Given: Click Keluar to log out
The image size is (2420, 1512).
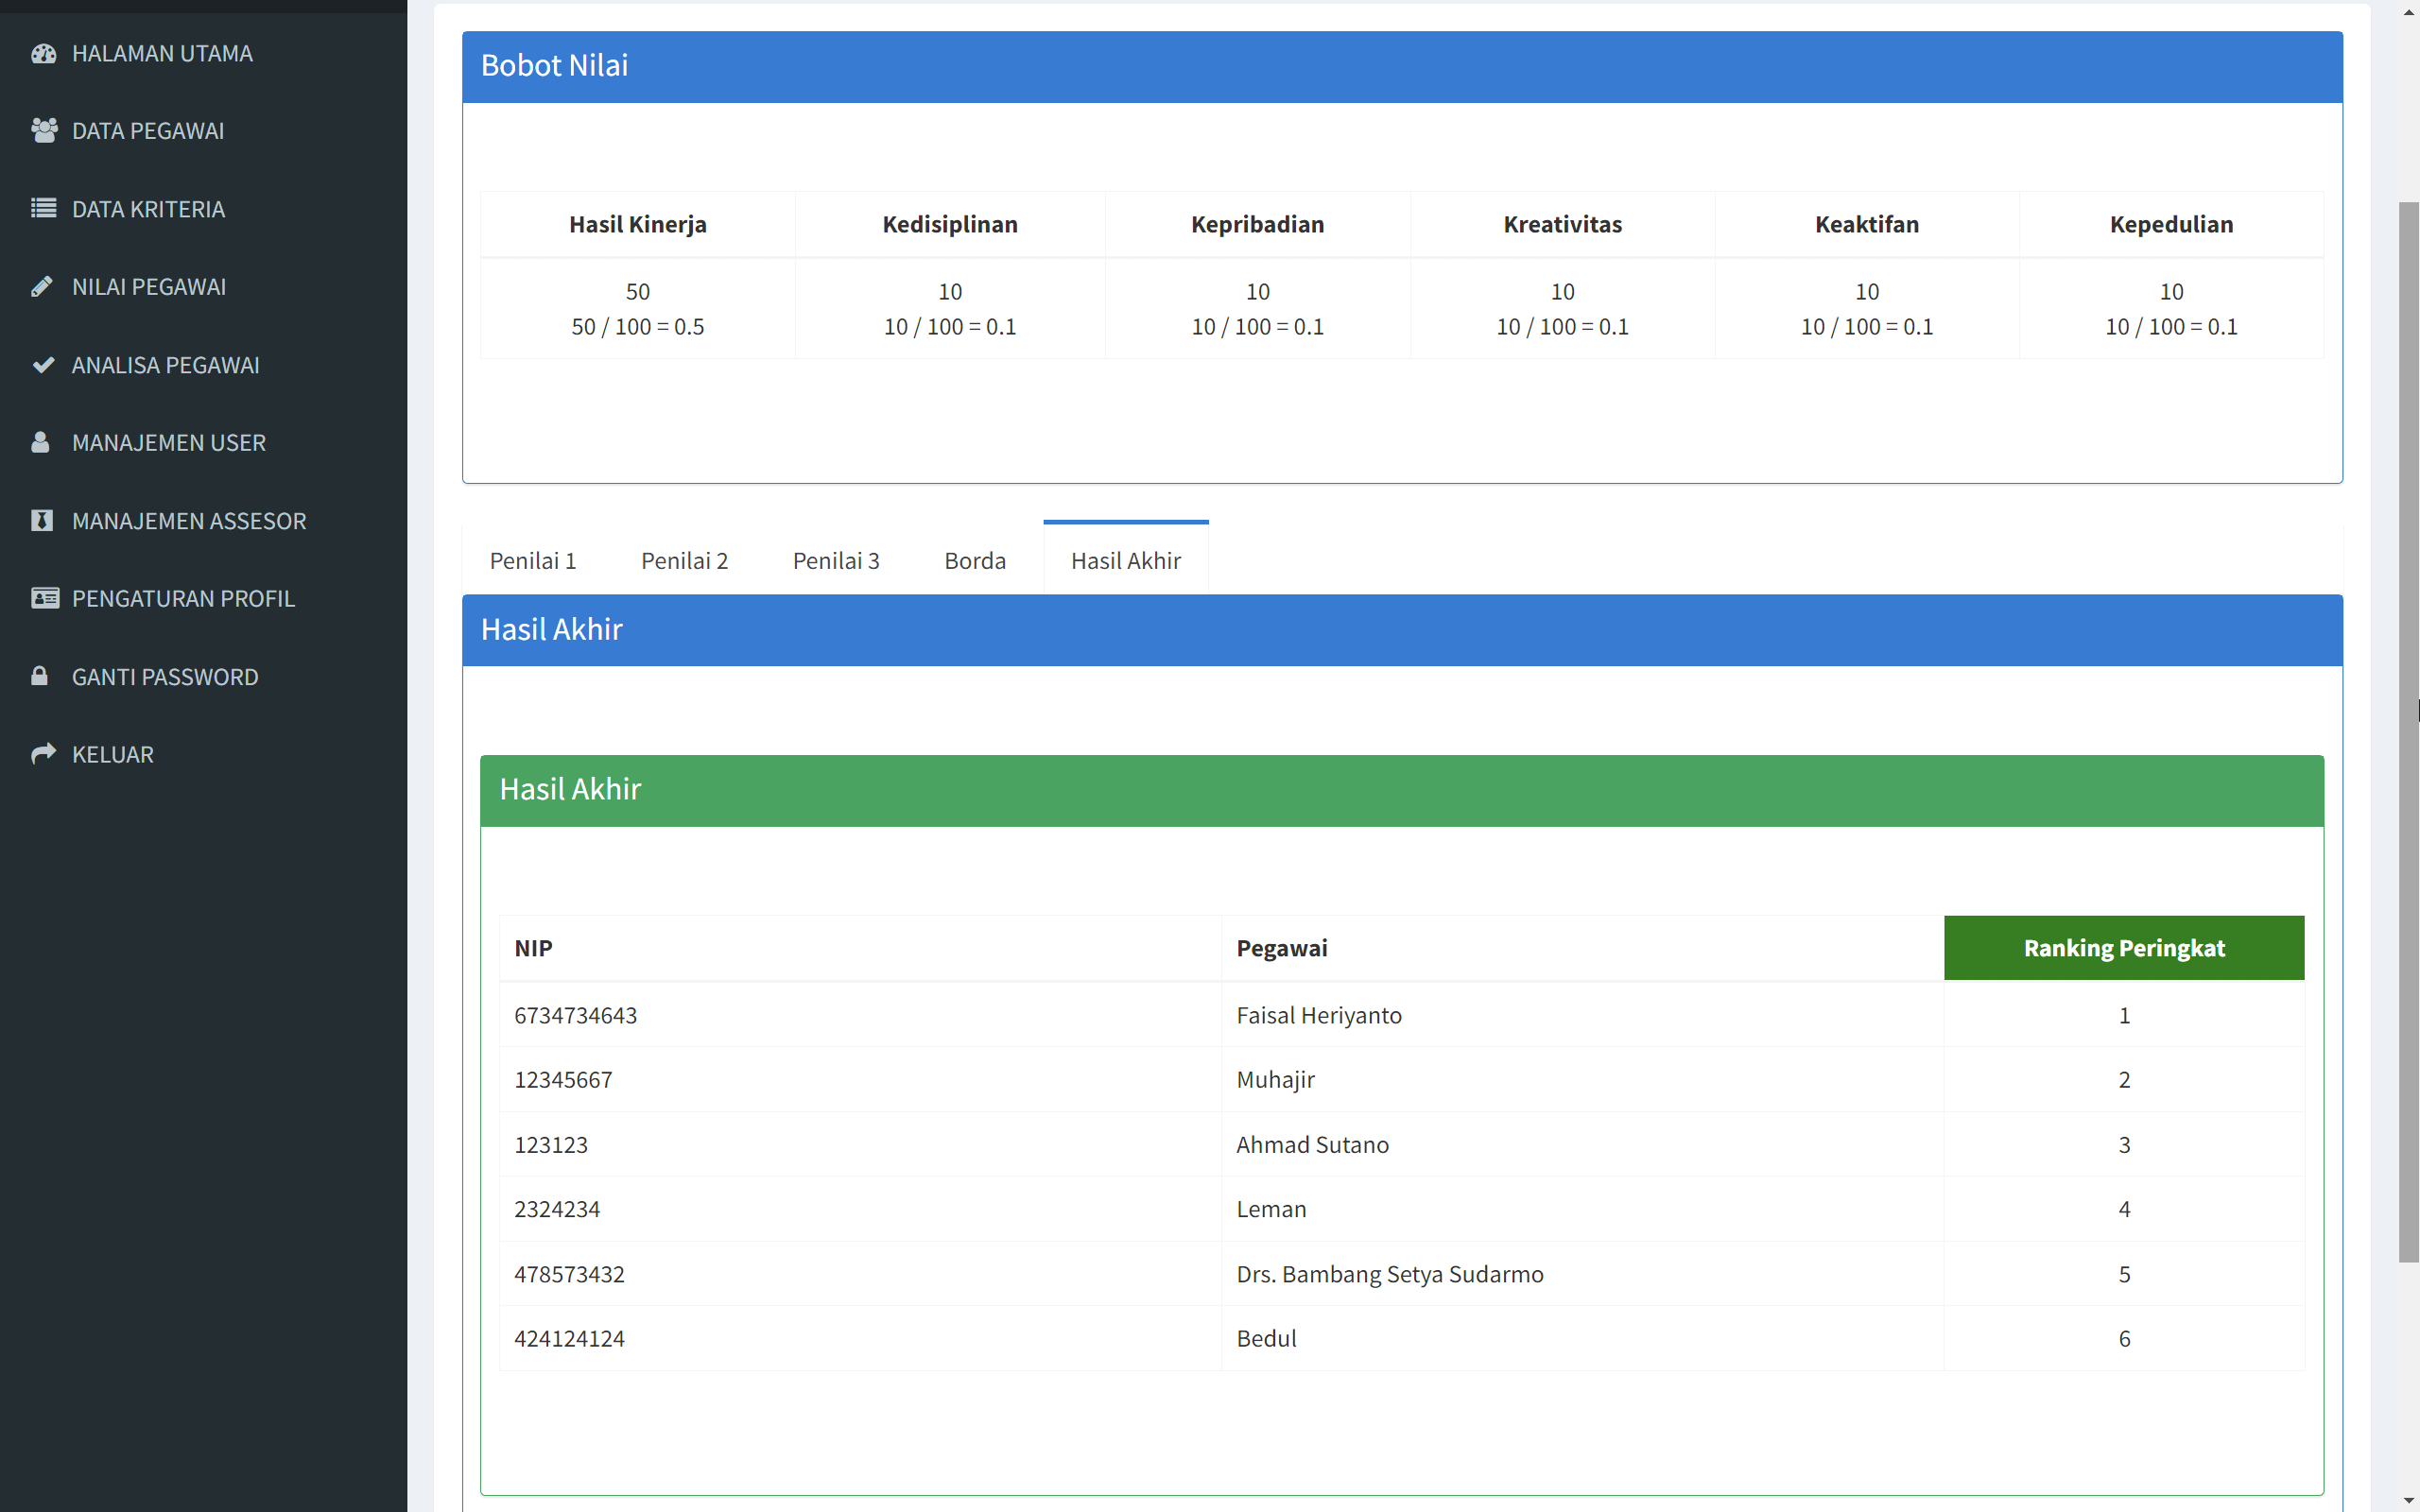Looking at the screenshot, I should coord(111,753).
